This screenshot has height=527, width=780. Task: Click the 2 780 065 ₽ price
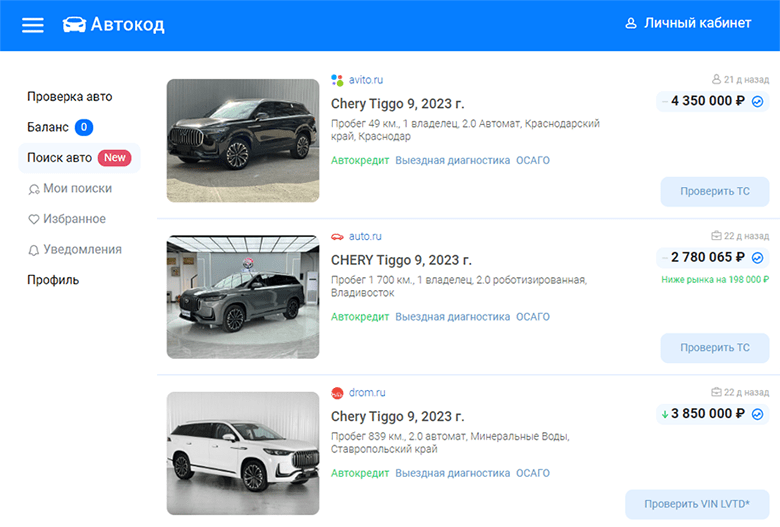pos(708,257)
